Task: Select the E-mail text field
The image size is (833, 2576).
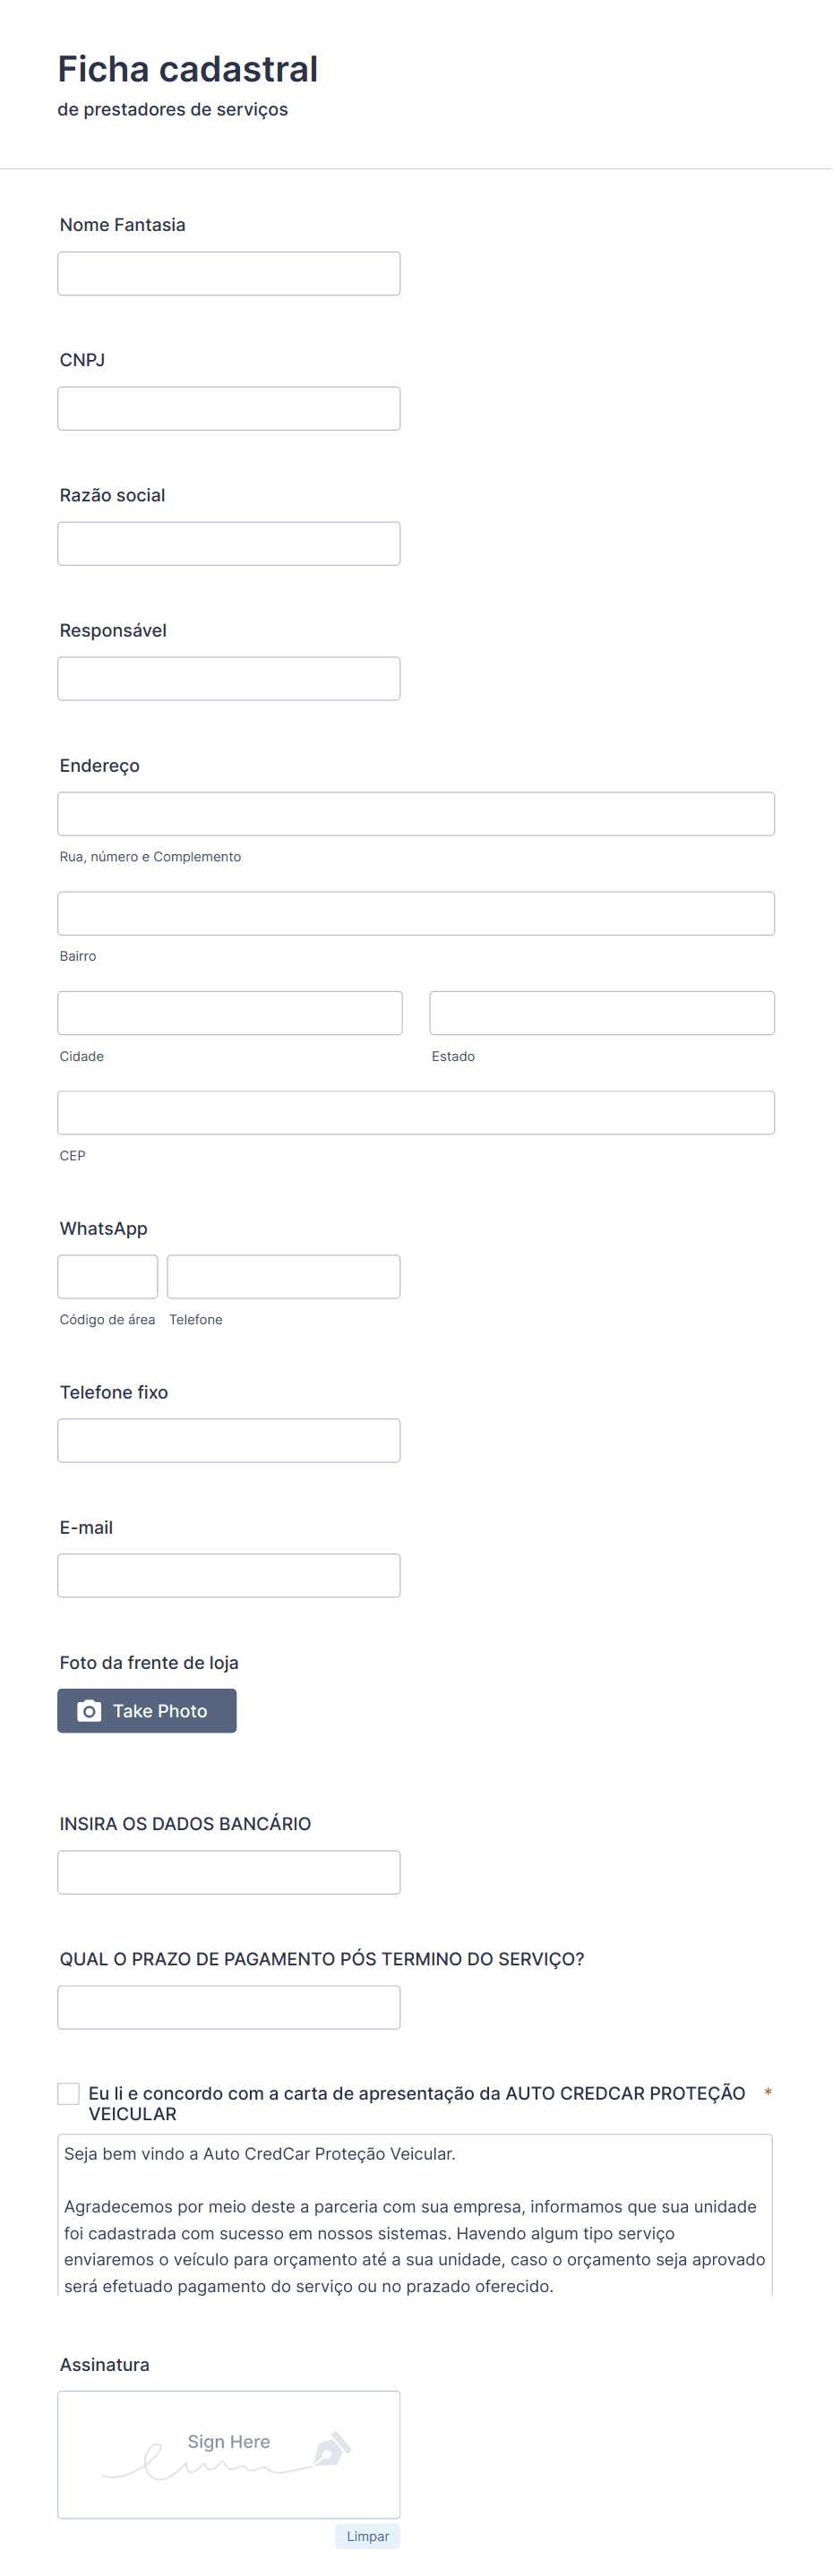Action: (x=229, y=1576)
